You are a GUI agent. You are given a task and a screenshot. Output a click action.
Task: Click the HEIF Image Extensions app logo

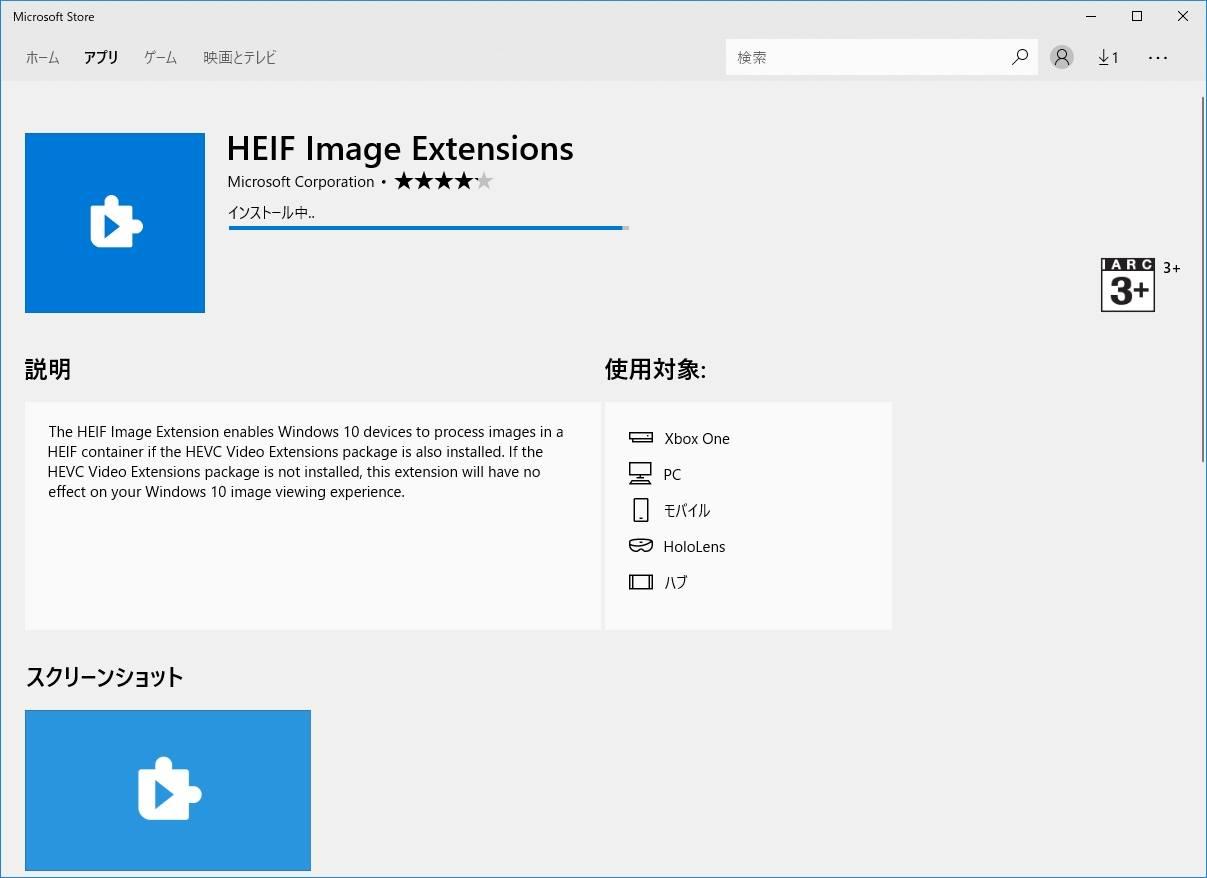115,223
